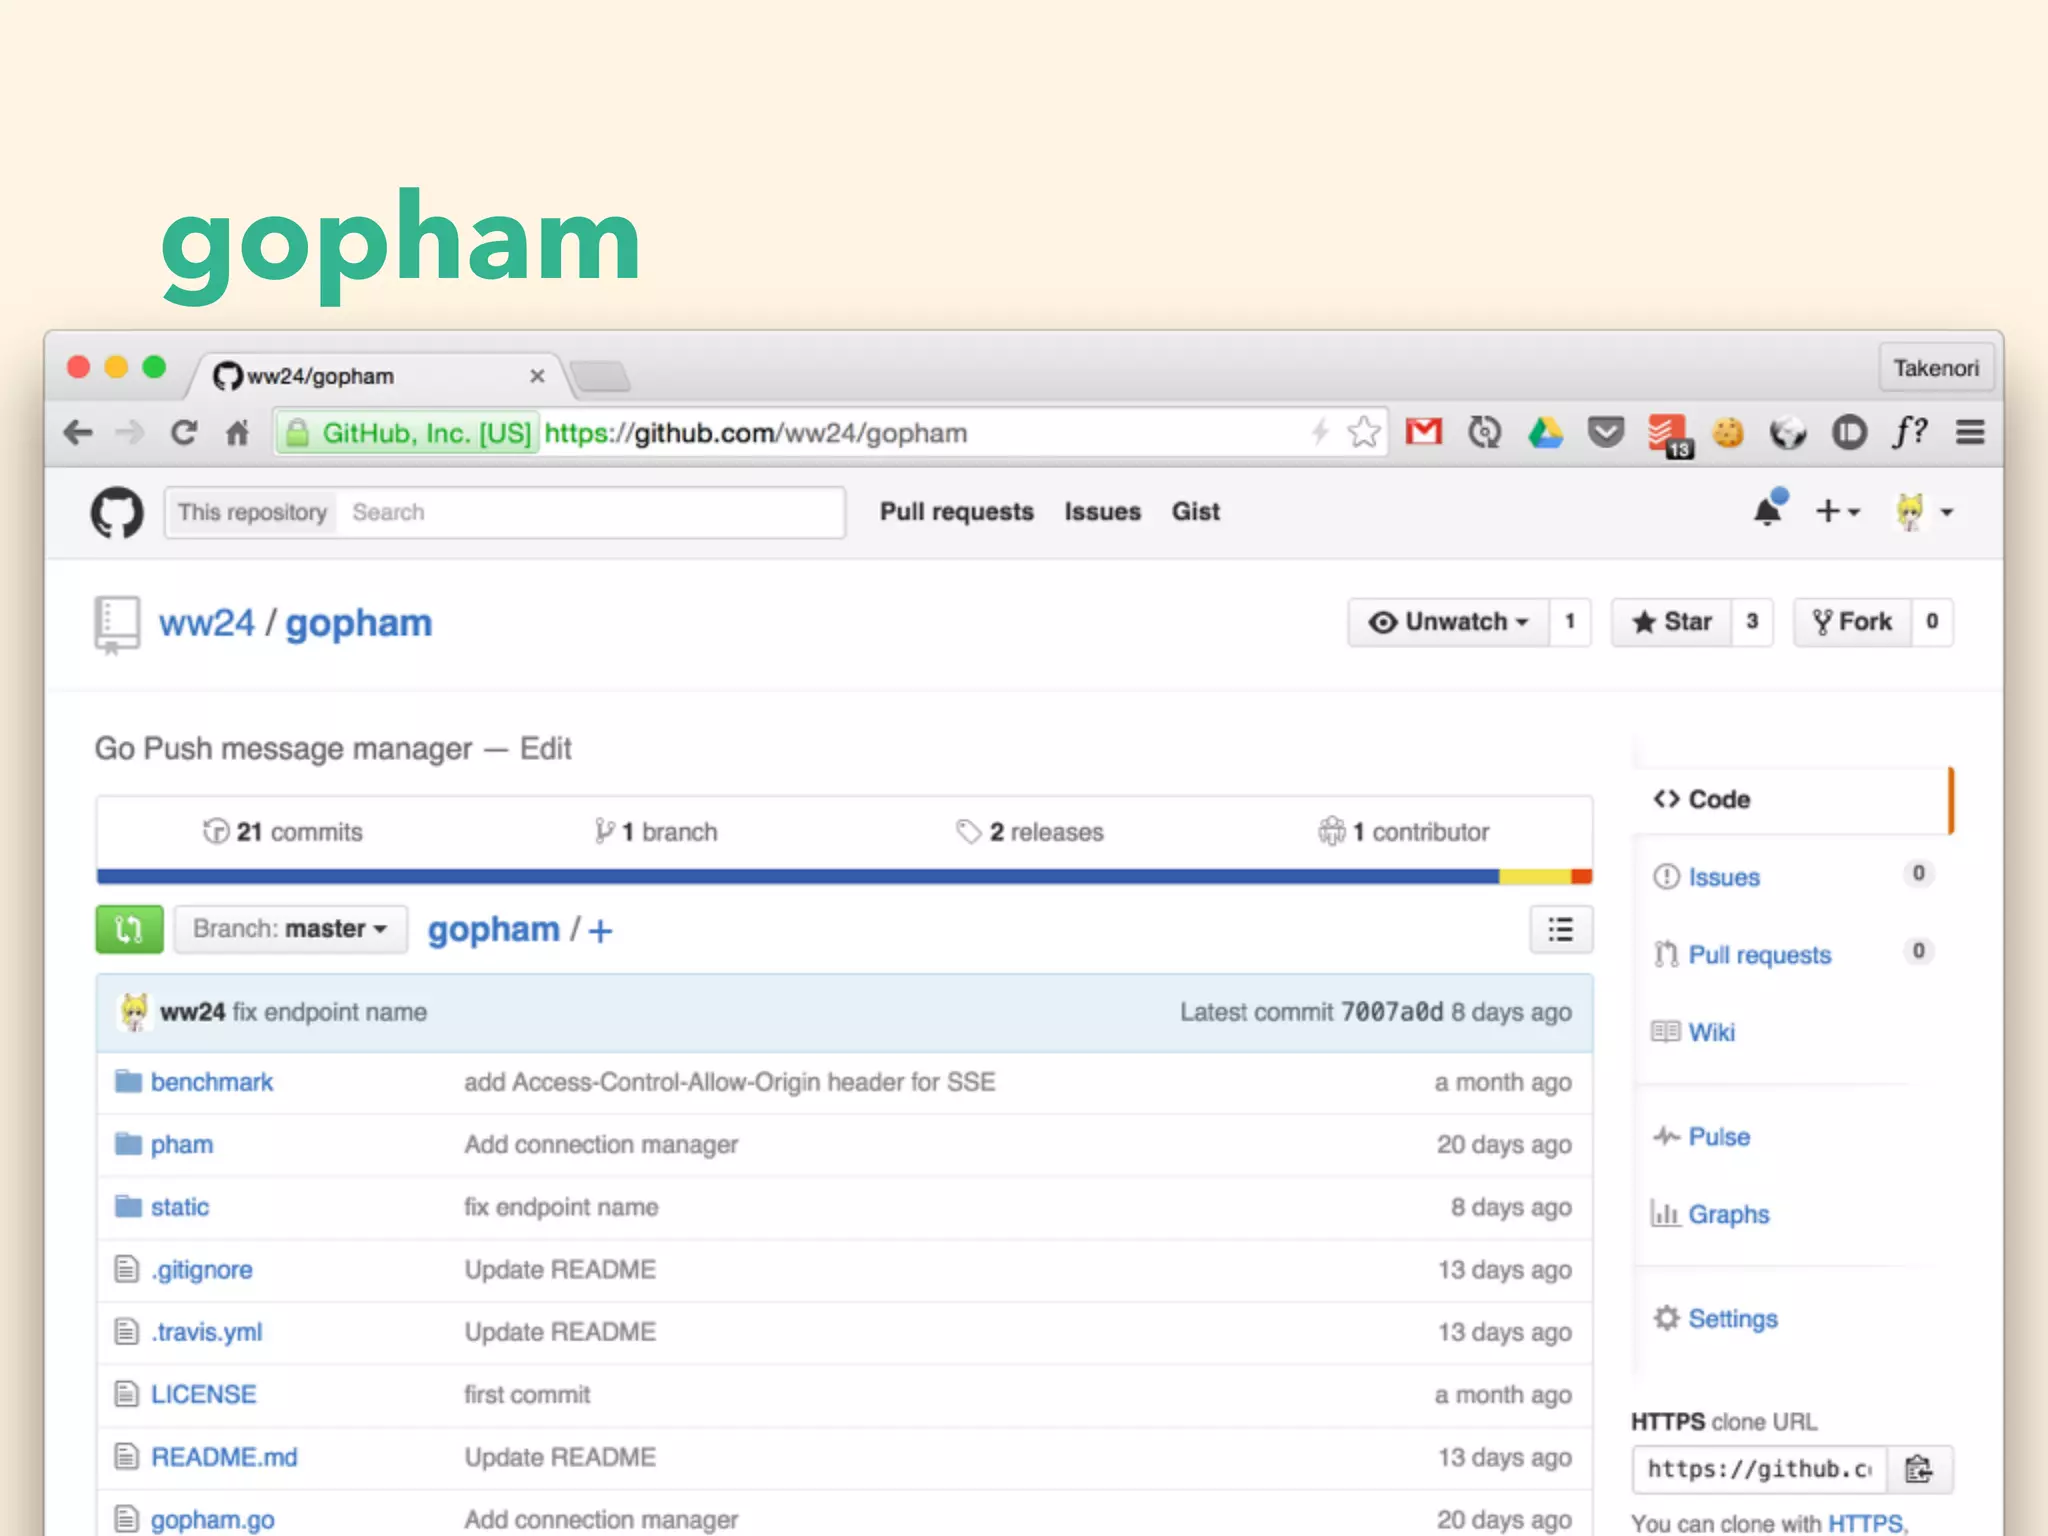Screen dimensions: 2048x1536
Task: Open the user avatar profile menu
Action: [1924, 511]
